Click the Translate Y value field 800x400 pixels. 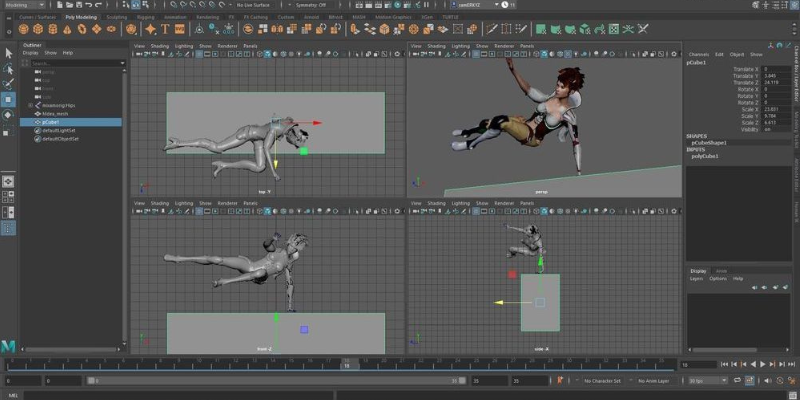click(776, 76)
